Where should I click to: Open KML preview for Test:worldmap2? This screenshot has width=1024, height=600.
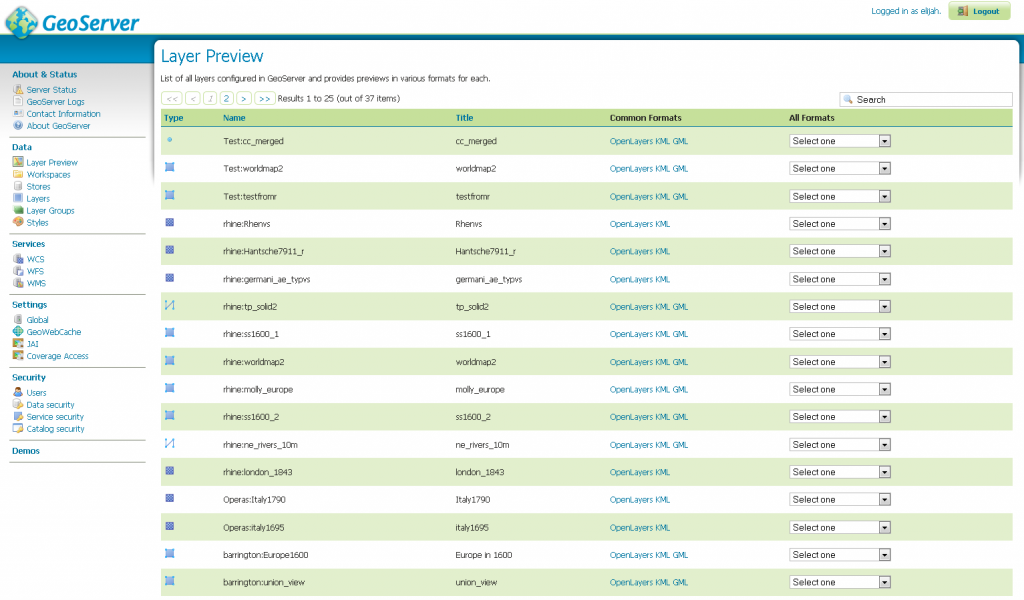(662, 168)
